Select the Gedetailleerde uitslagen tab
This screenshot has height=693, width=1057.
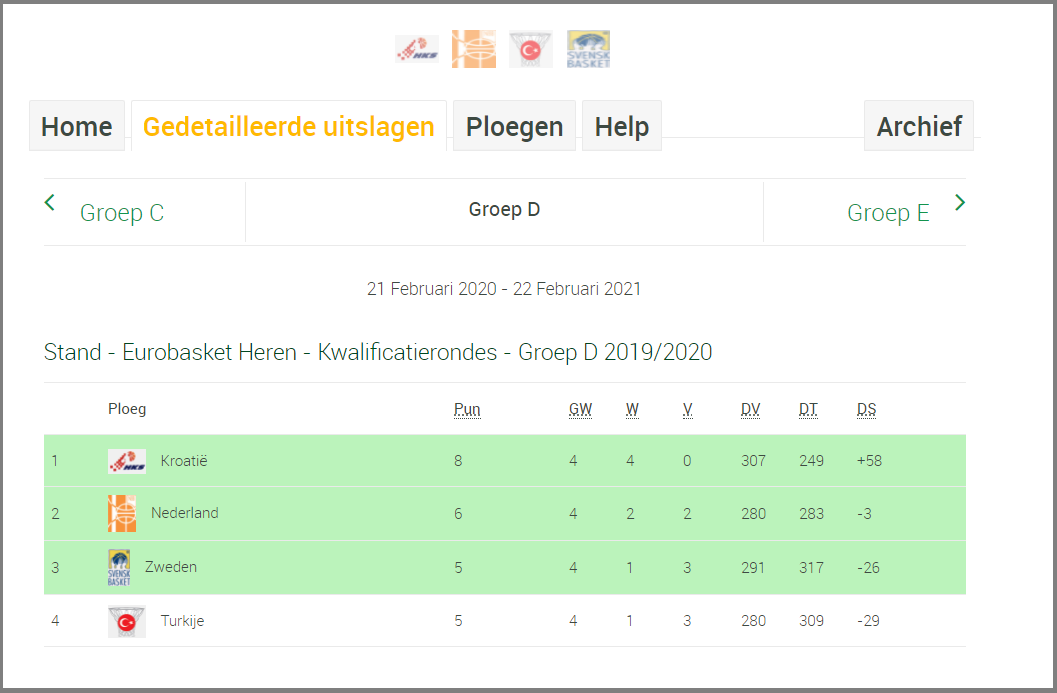[x=289, y=126]
